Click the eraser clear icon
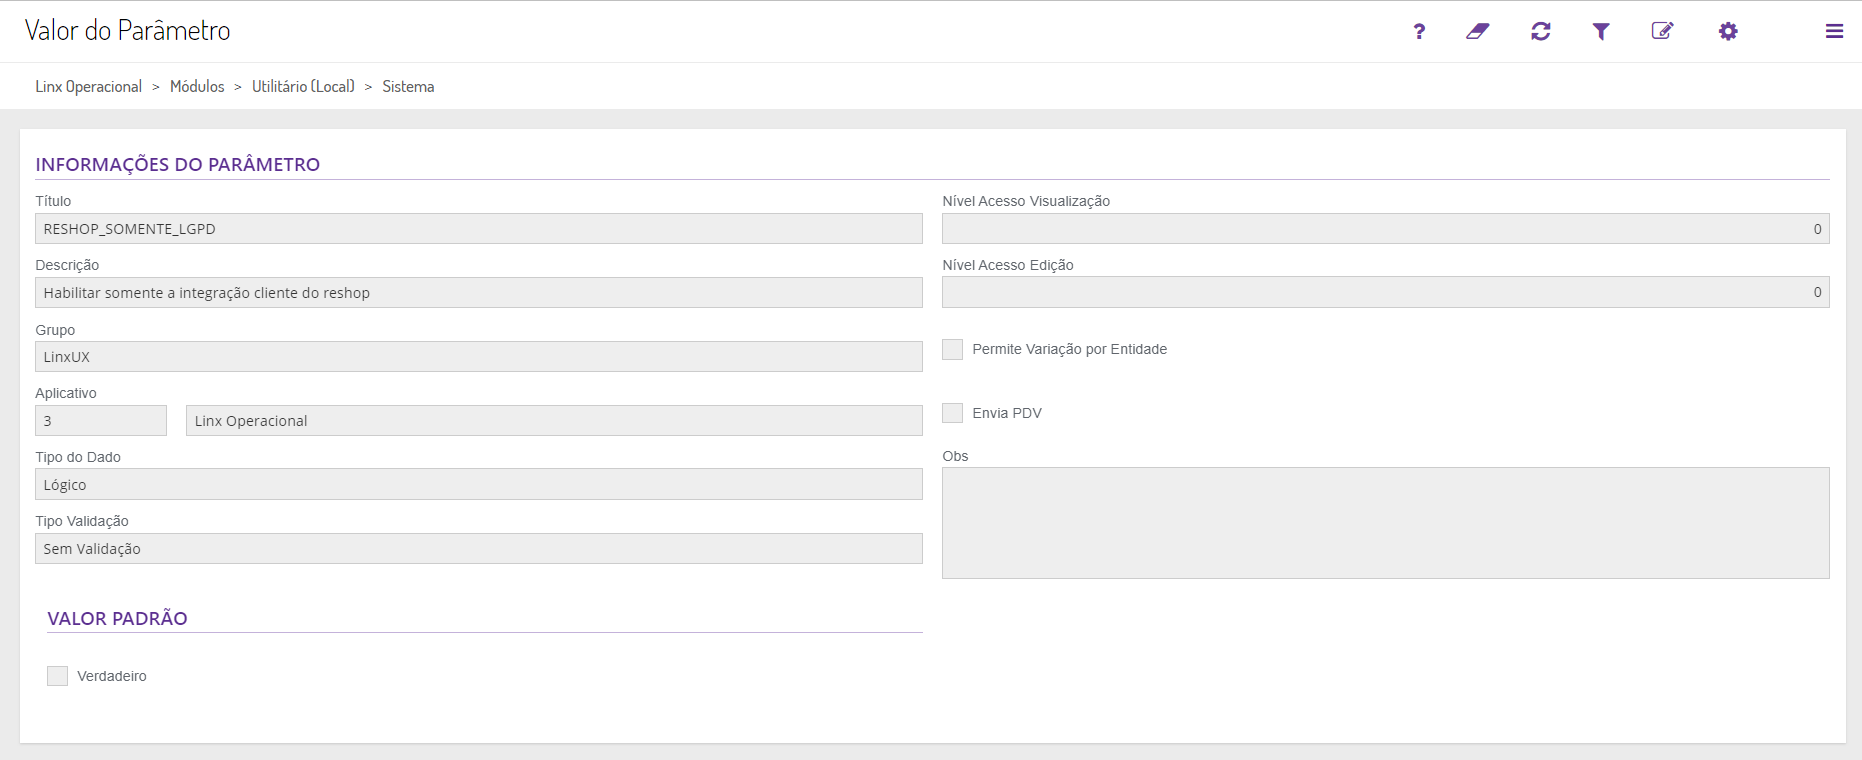 tap(1477, 32)
